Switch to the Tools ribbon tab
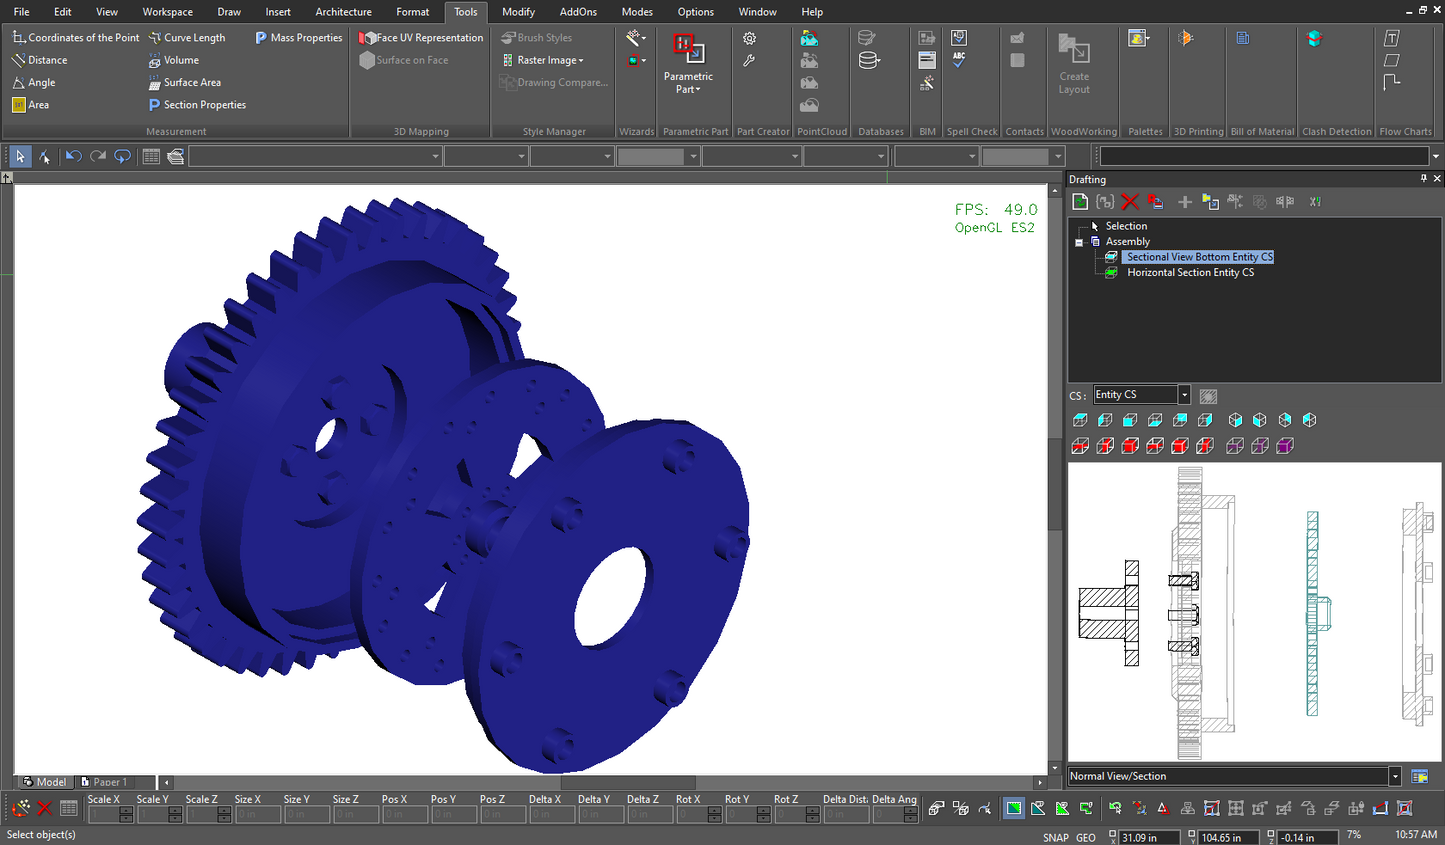This screenshot has width=1445, height=845. (x=465, y=12)
